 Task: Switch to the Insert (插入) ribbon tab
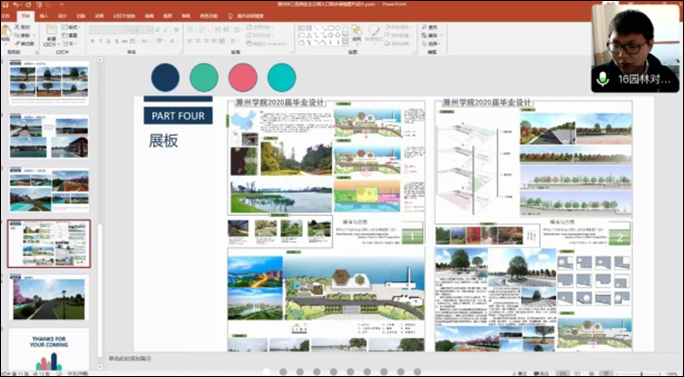click(44, 16)
